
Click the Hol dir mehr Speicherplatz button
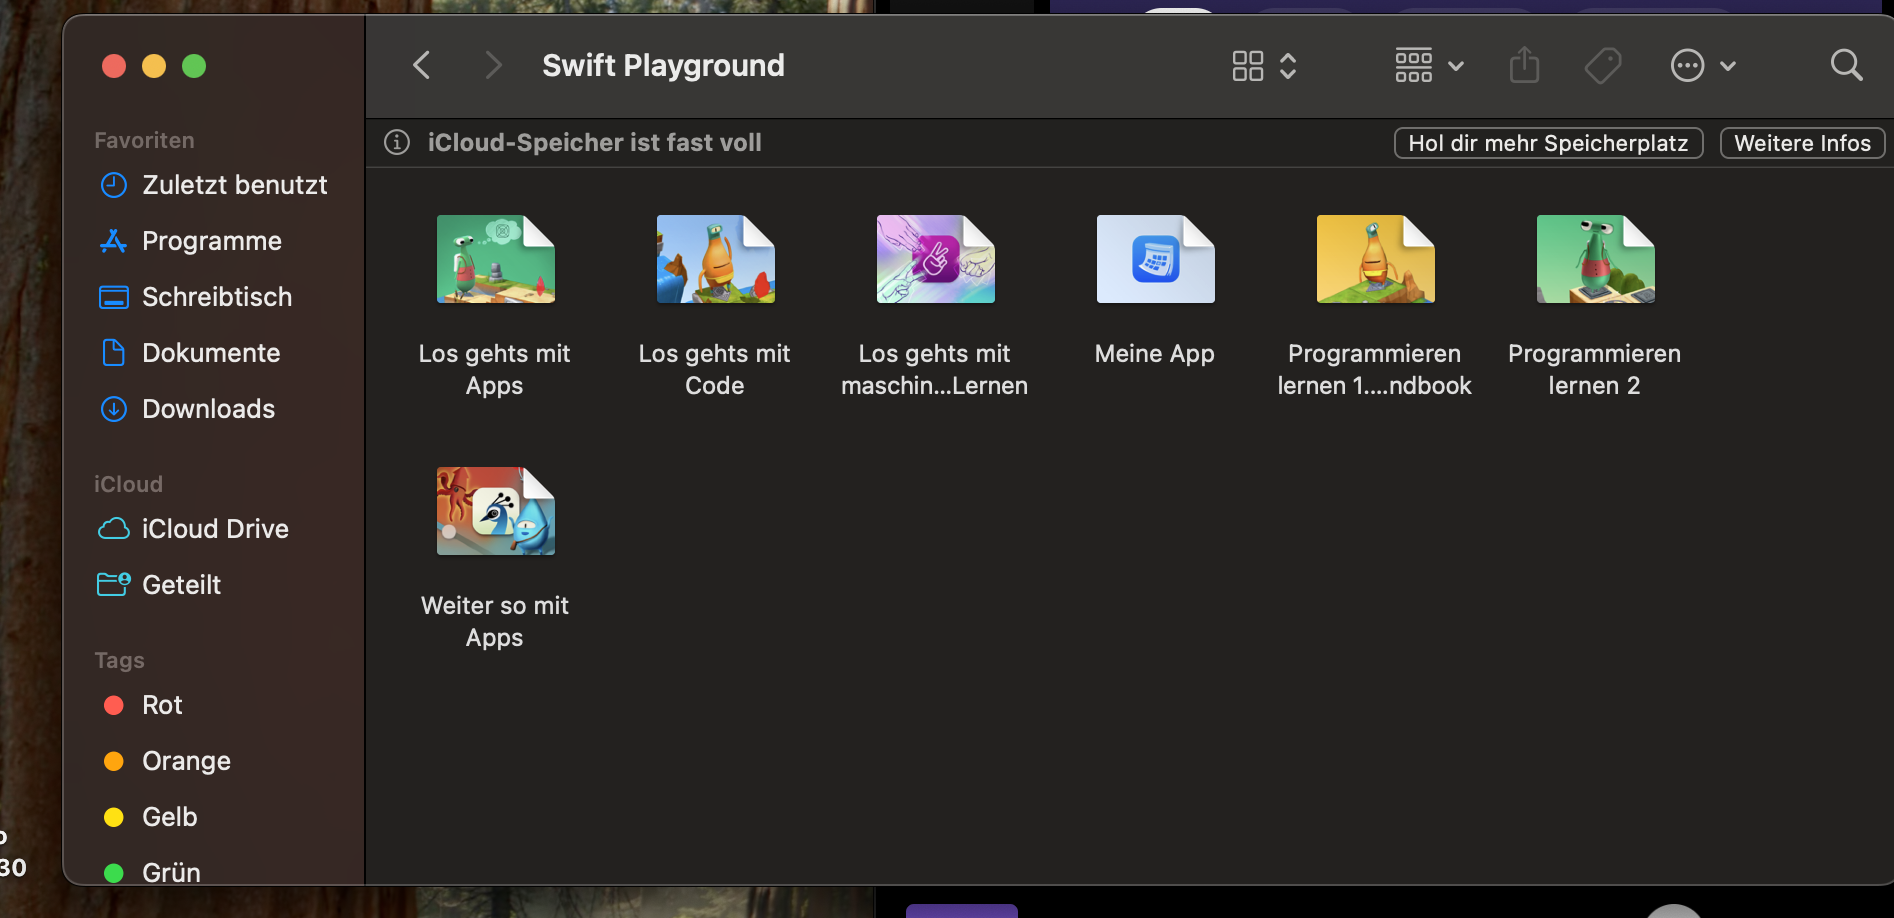click(1548, 143)
